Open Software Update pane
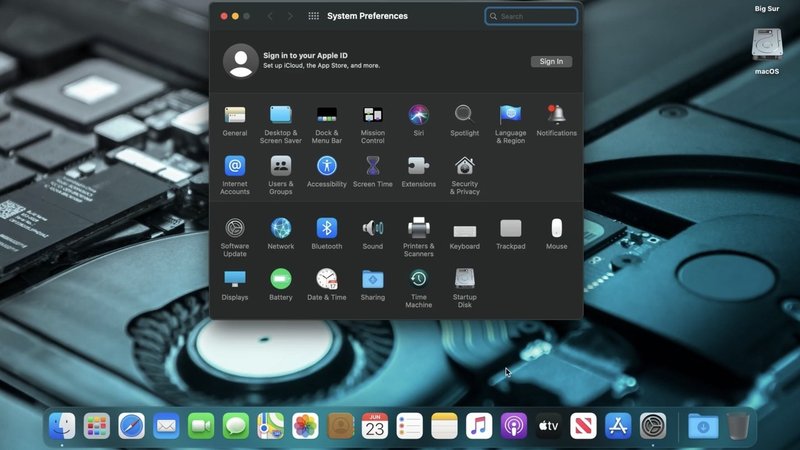Viewport: 800px width, 450px height. tap(235, 238)
